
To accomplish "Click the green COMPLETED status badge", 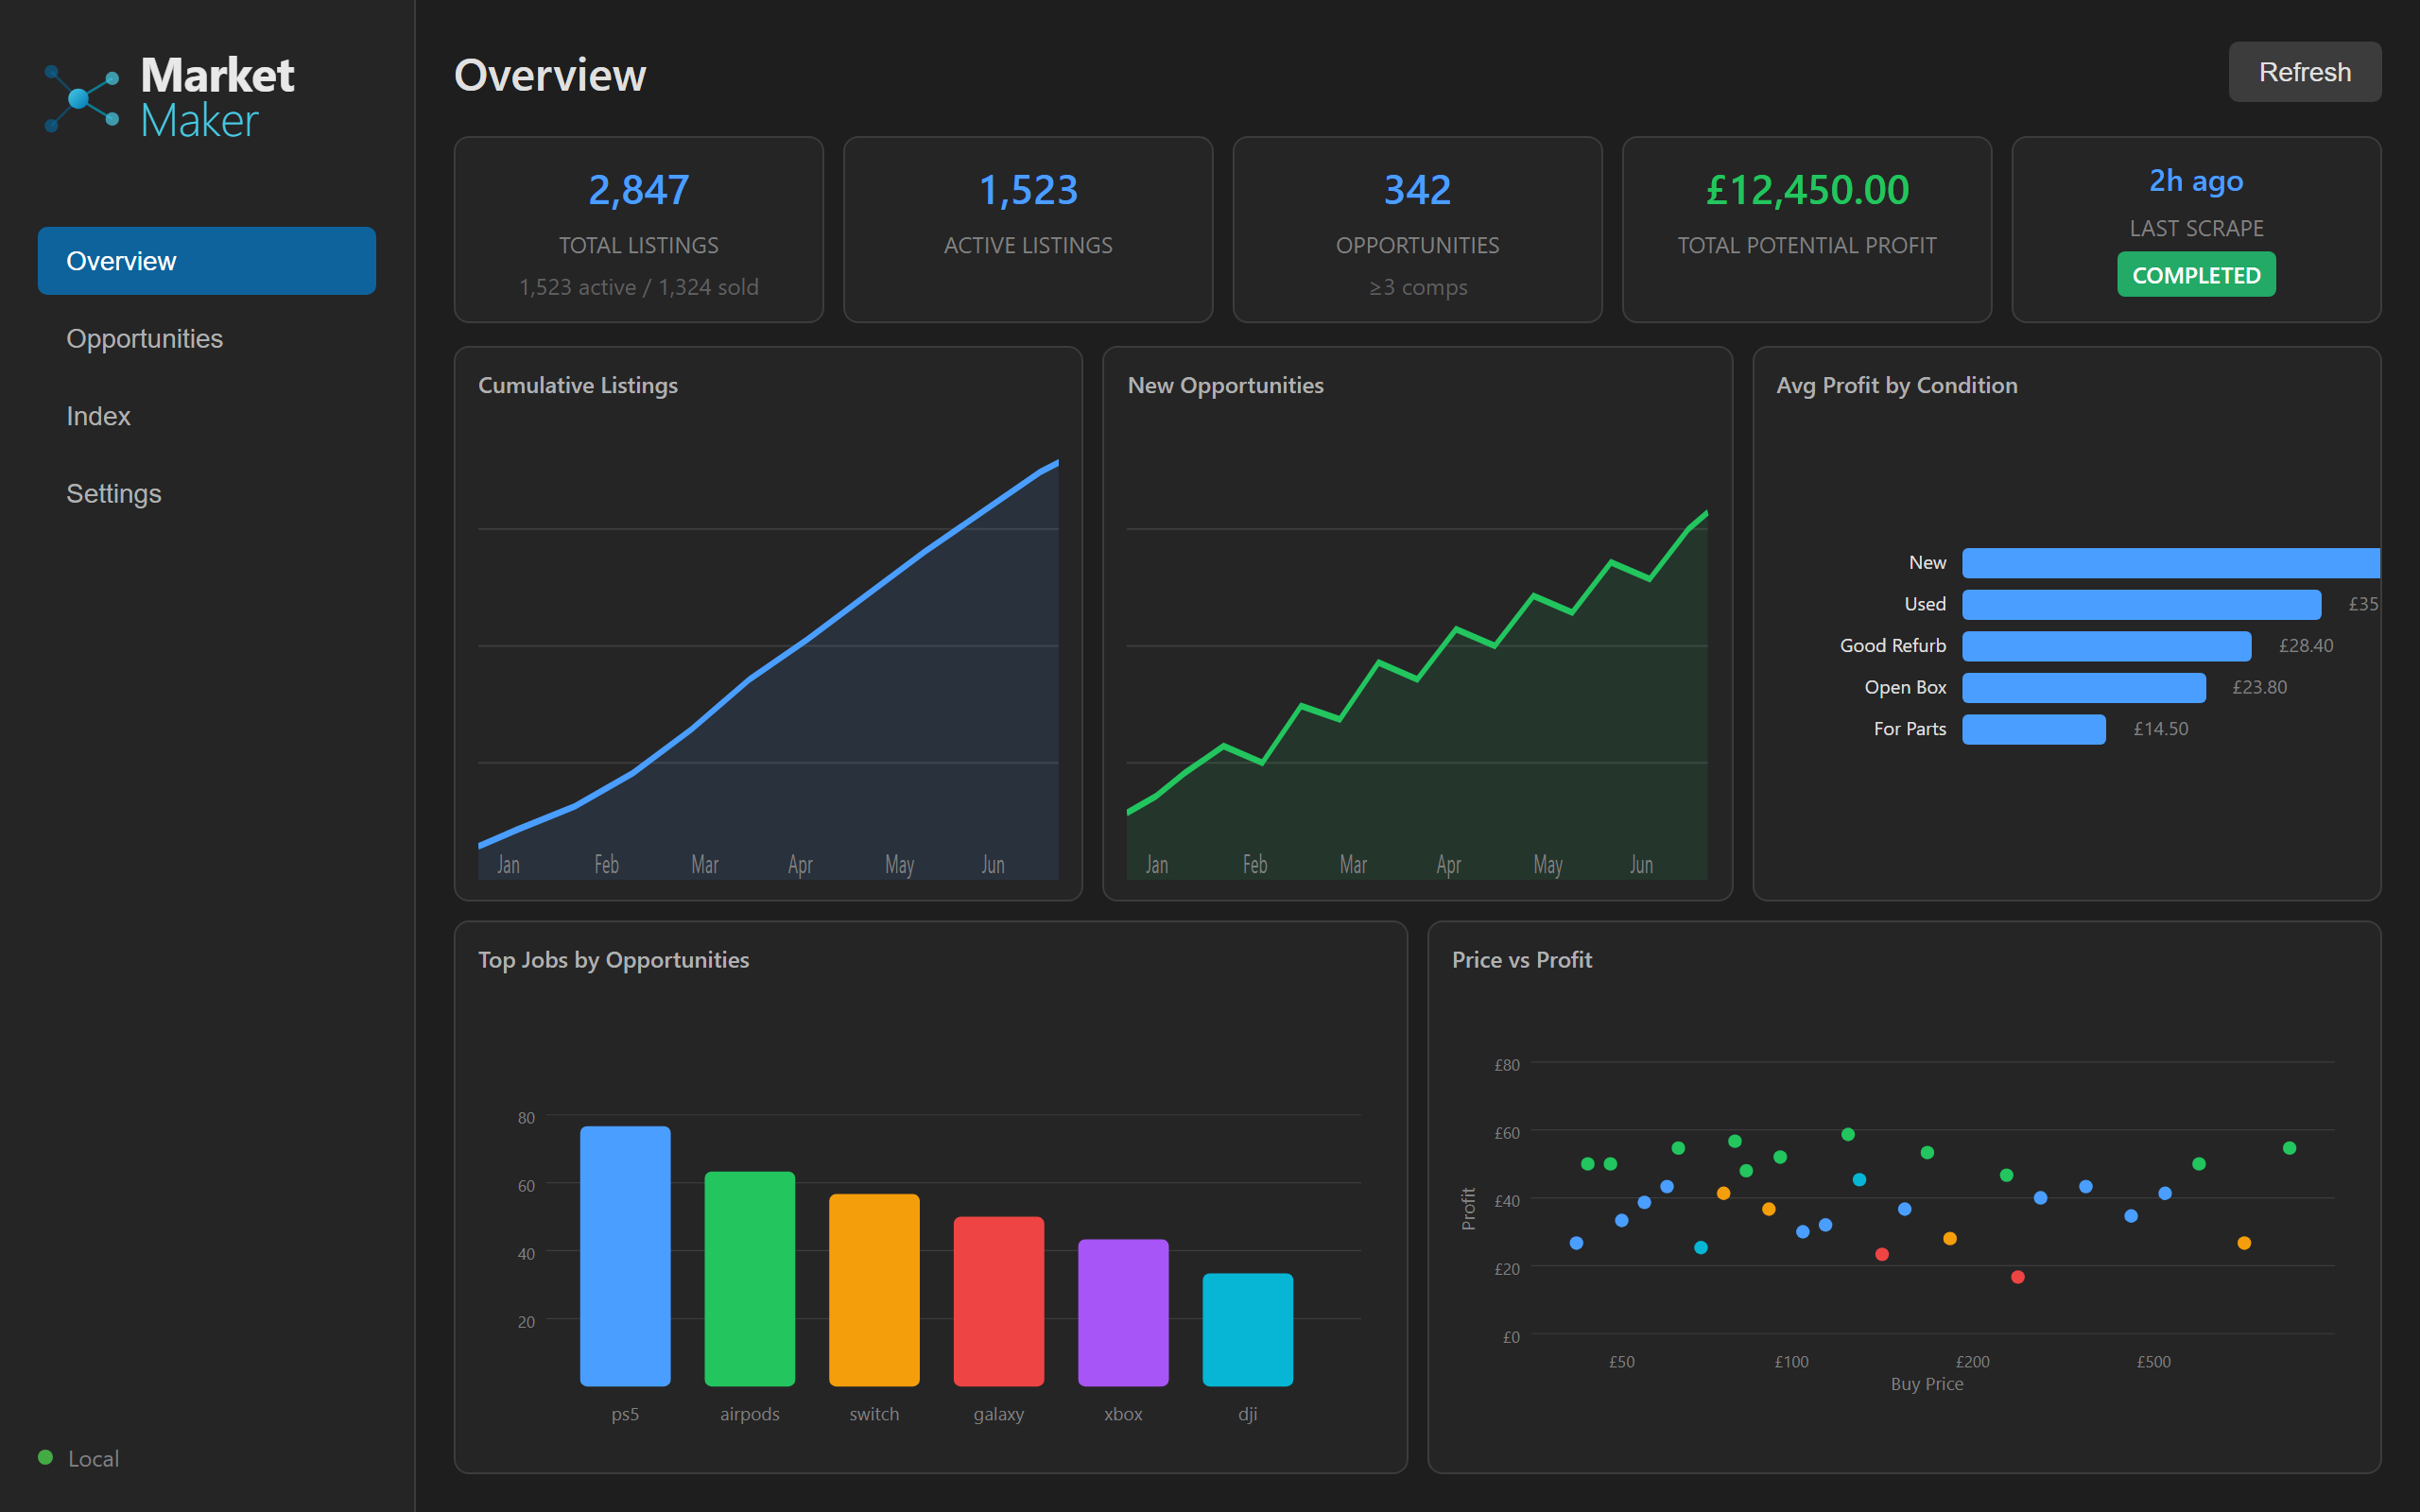I will (2196, 274).
